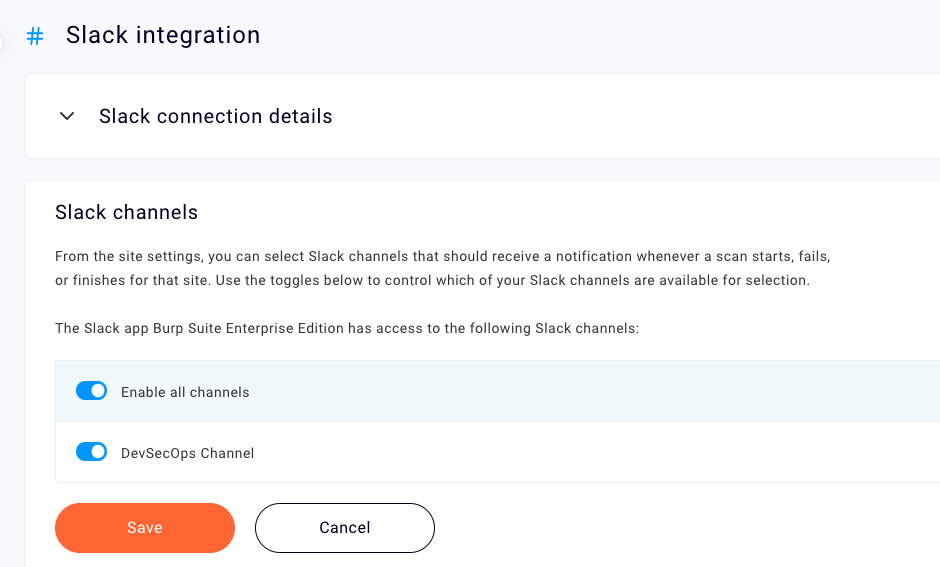Click the white knob of the DevSecOps switch
This screenshot has height=567, width=940.
pyautogui.click(x=98, y=452)
